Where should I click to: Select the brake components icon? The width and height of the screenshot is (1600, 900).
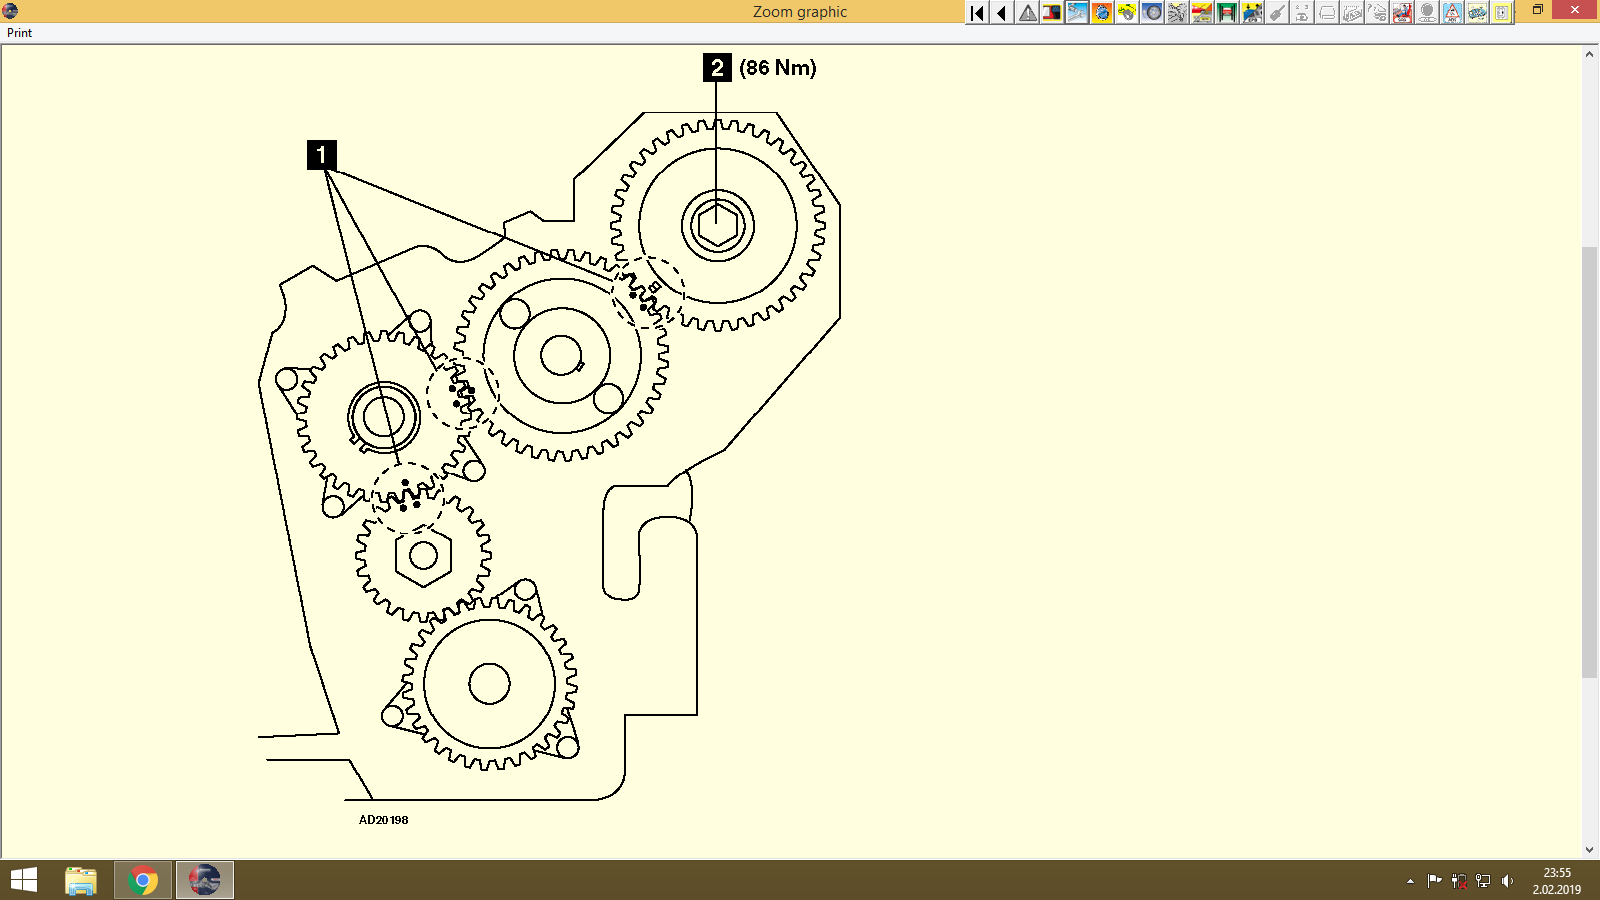[1426, 13]
